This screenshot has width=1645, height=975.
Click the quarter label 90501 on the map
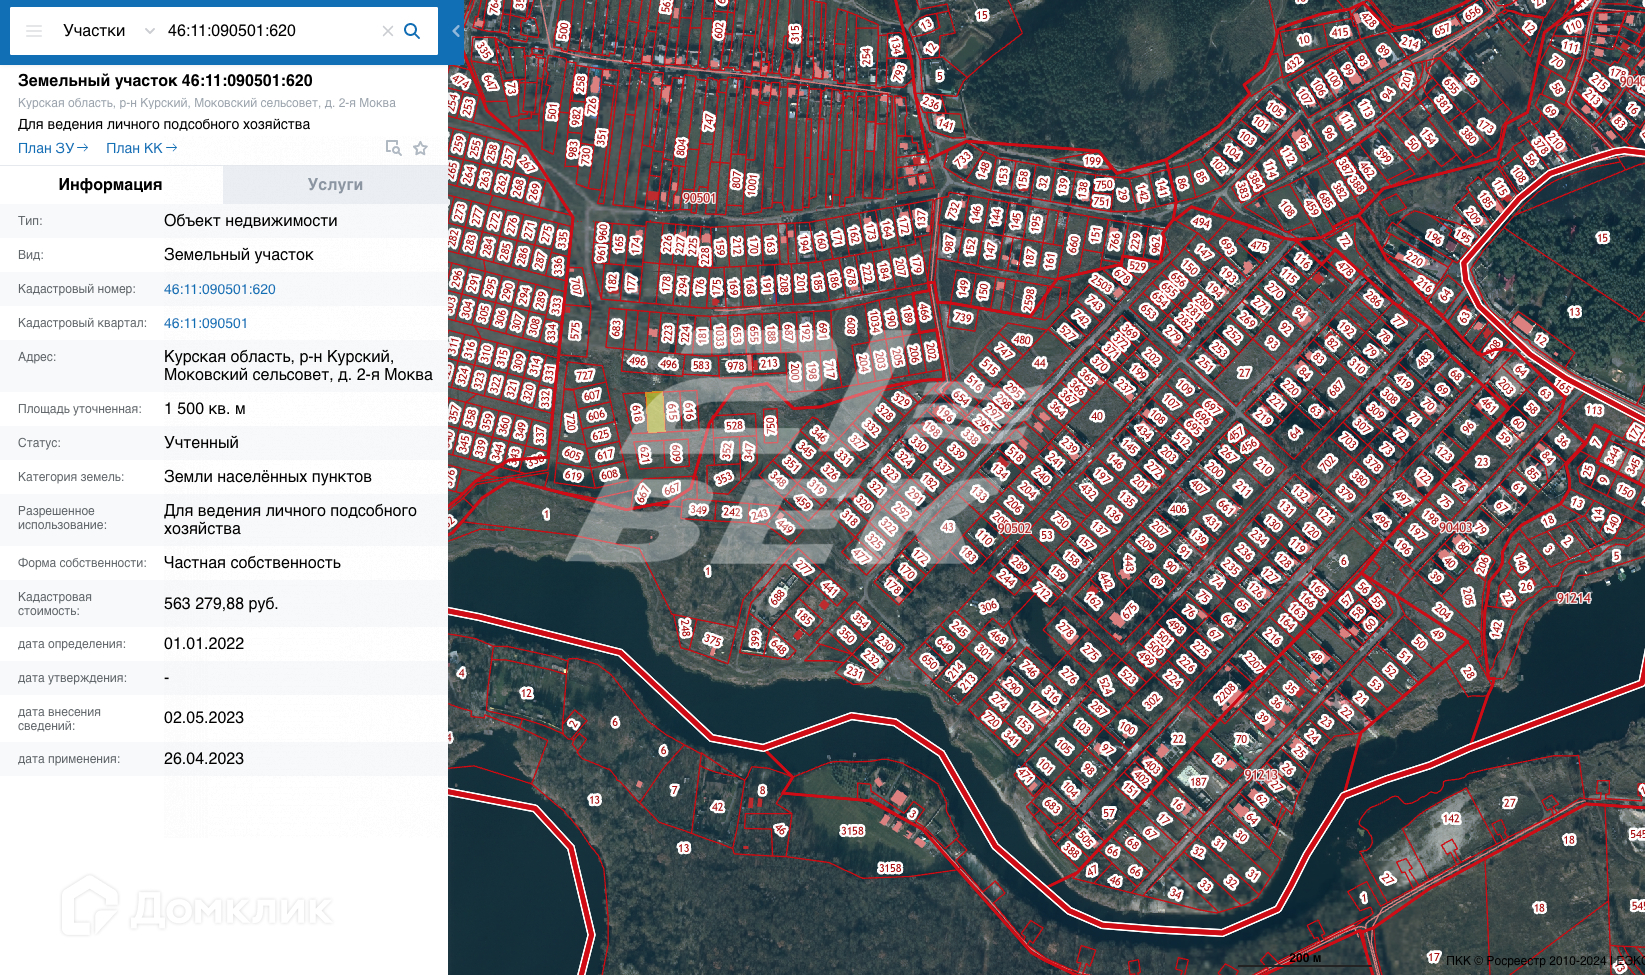point(699,198)
